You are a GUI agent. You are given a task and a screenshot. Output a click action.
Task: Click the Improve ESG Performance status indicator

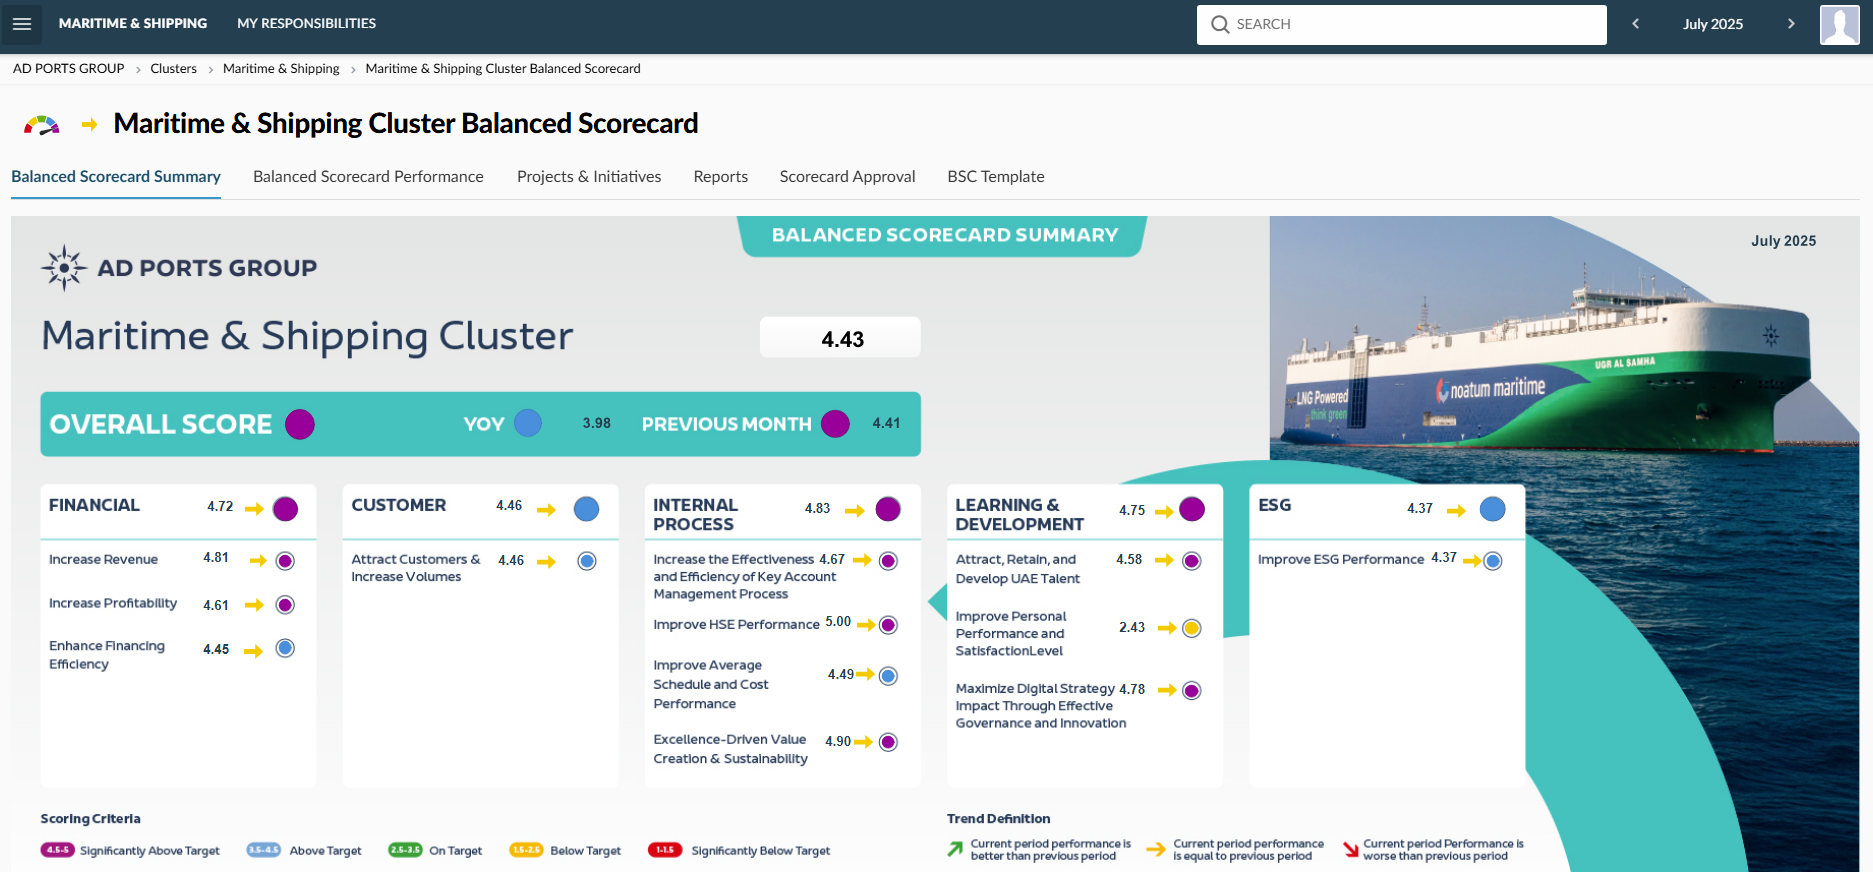click(x=1493, y=561)
